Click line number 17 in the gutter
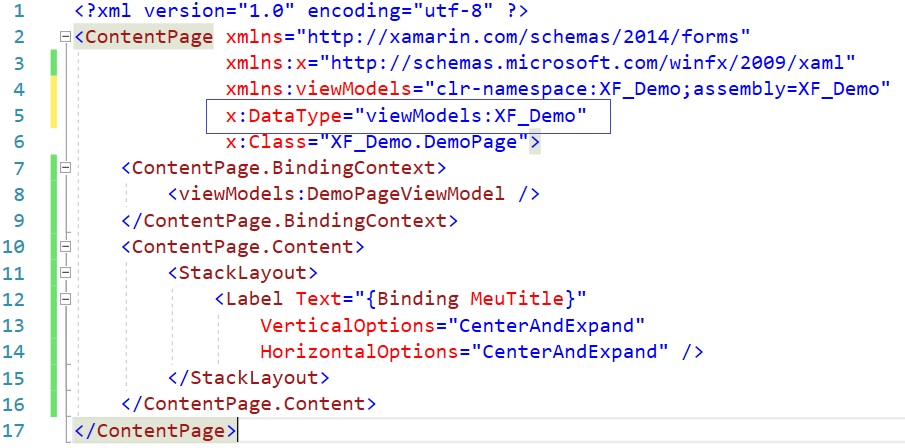905x448 pixels. (x=14, y=431)
